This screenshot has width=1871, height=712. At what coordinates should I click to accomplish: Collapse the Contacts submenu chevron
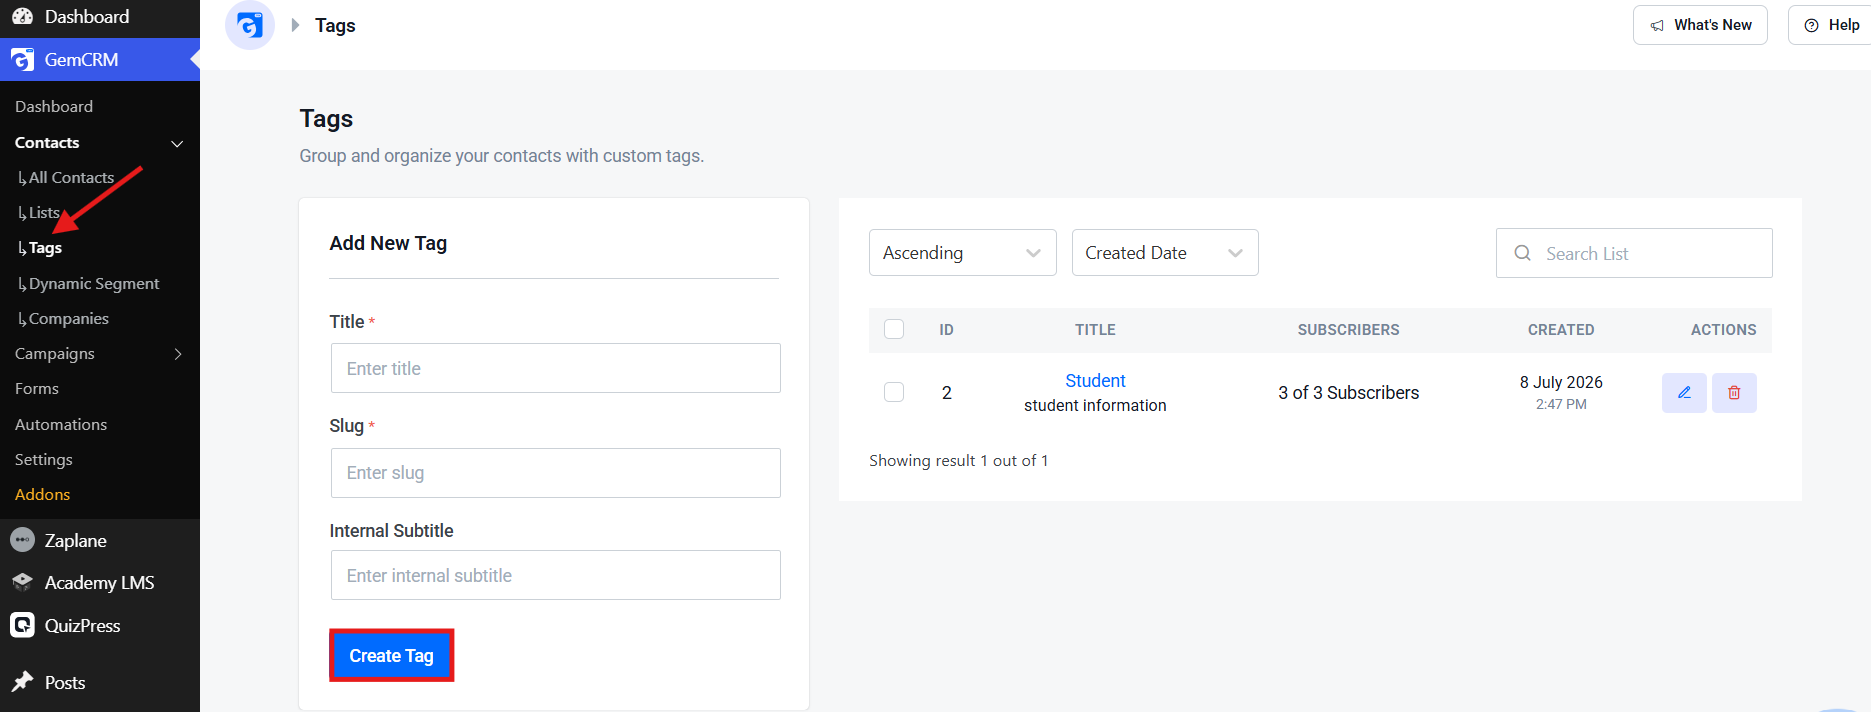[x=177, y=143]
